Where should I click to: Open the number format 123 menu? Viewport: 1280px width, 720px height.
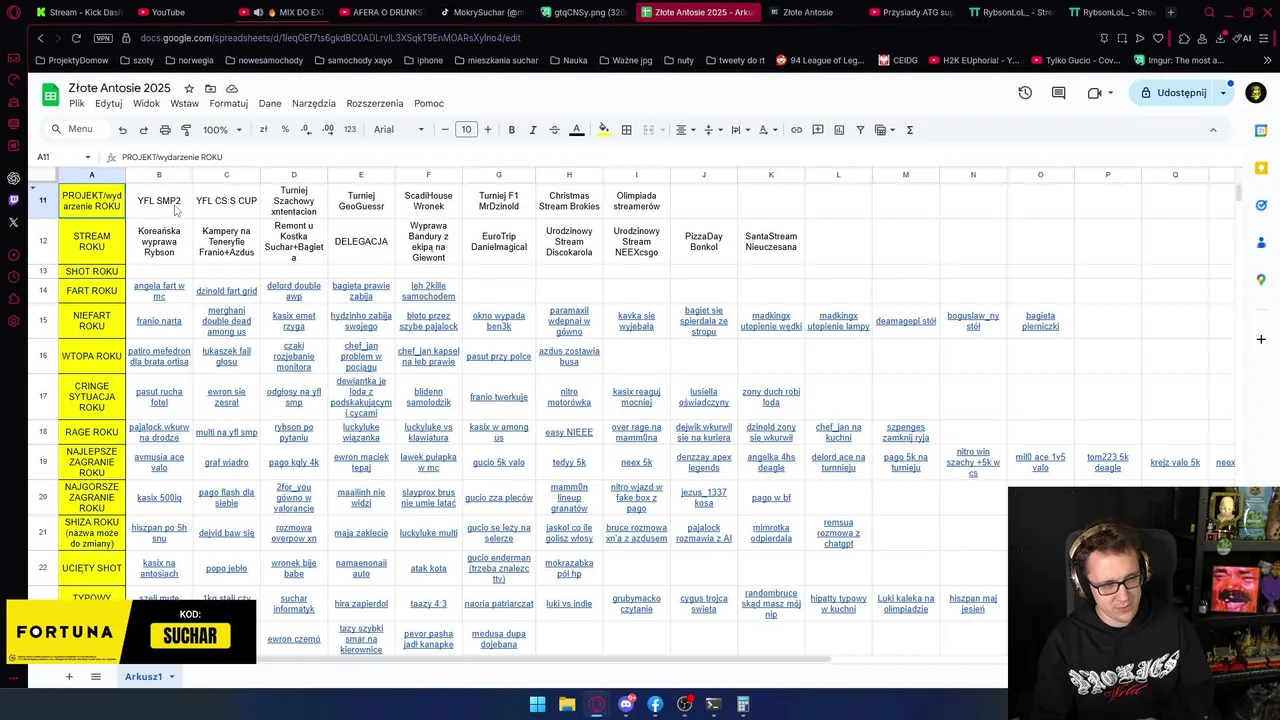(350, 130)
